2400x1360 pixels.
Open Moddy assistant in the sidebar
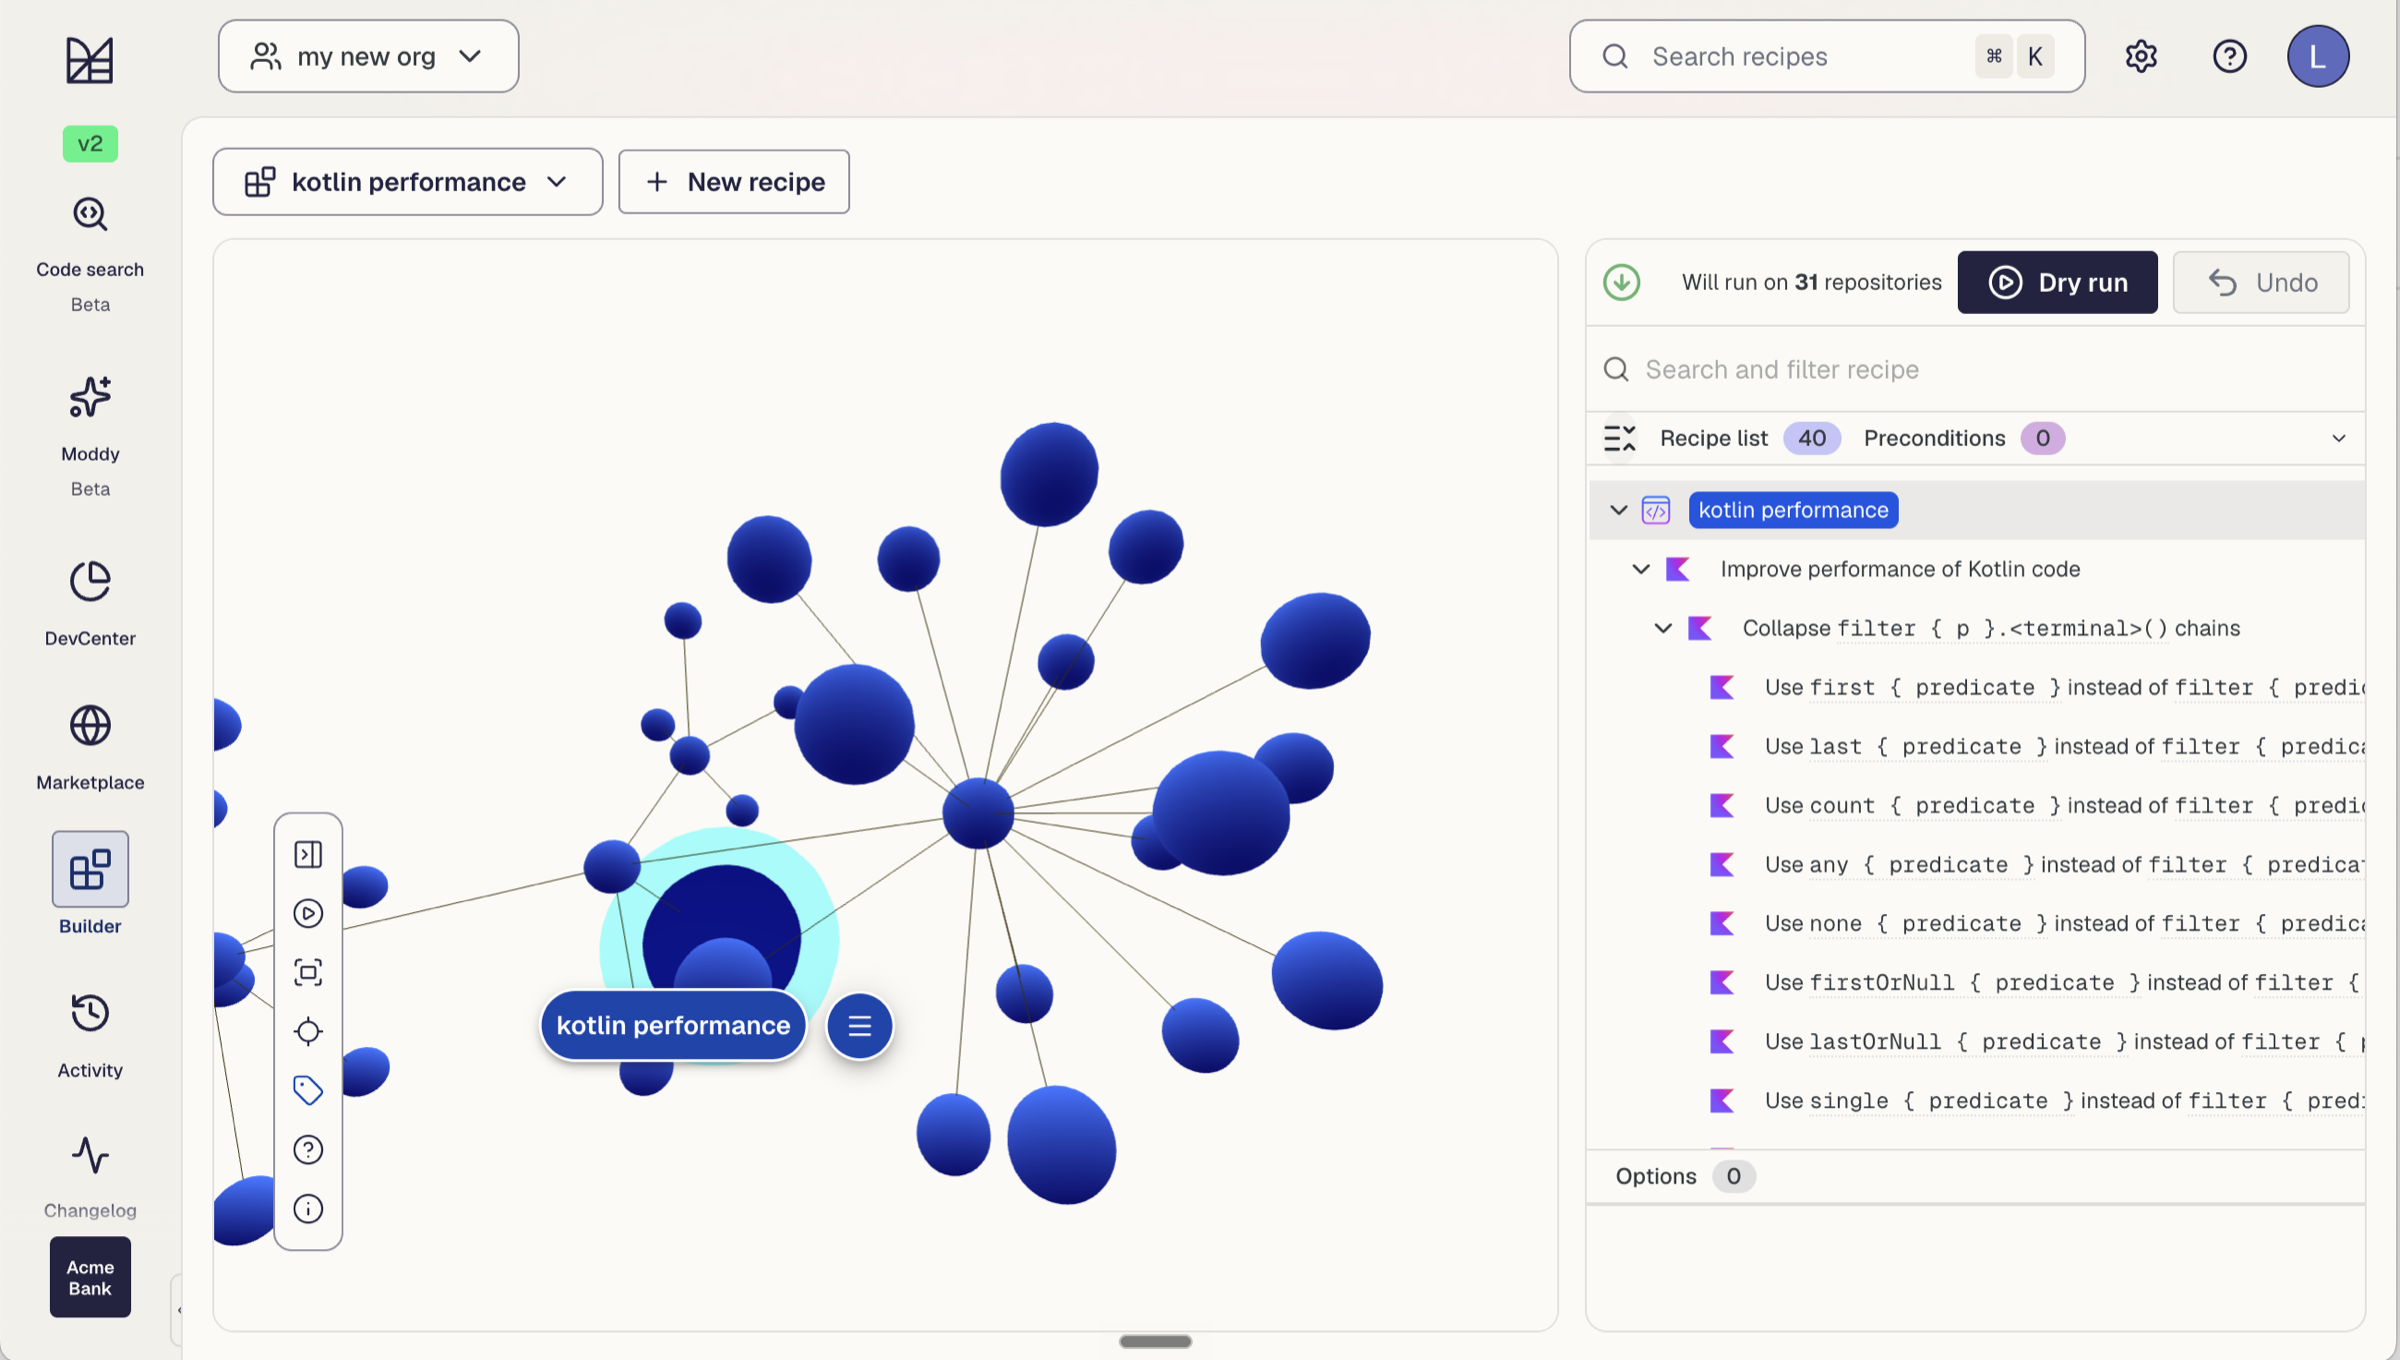90,436
